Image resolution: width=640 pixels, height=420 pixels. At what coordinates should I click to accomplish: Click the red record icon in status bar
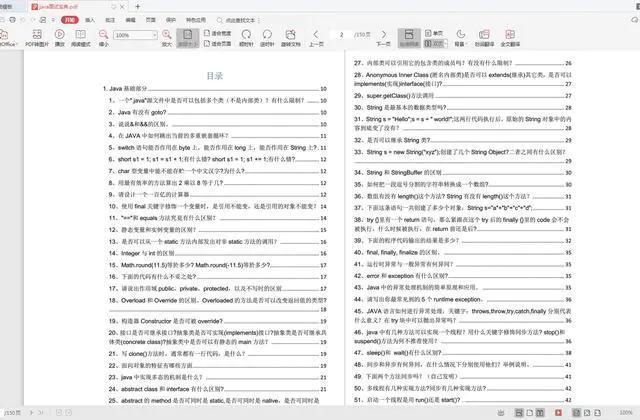(x=558, y=413)
